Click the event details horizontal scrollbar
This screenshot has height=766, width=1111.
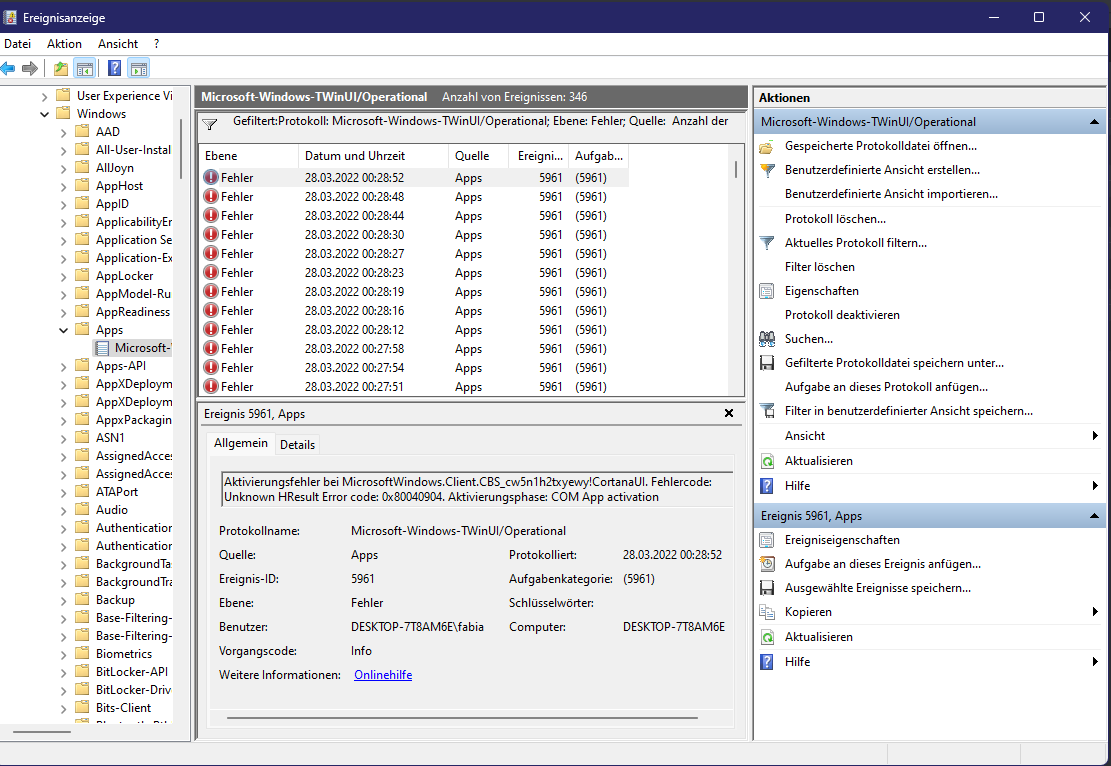[x=462, y=717]
